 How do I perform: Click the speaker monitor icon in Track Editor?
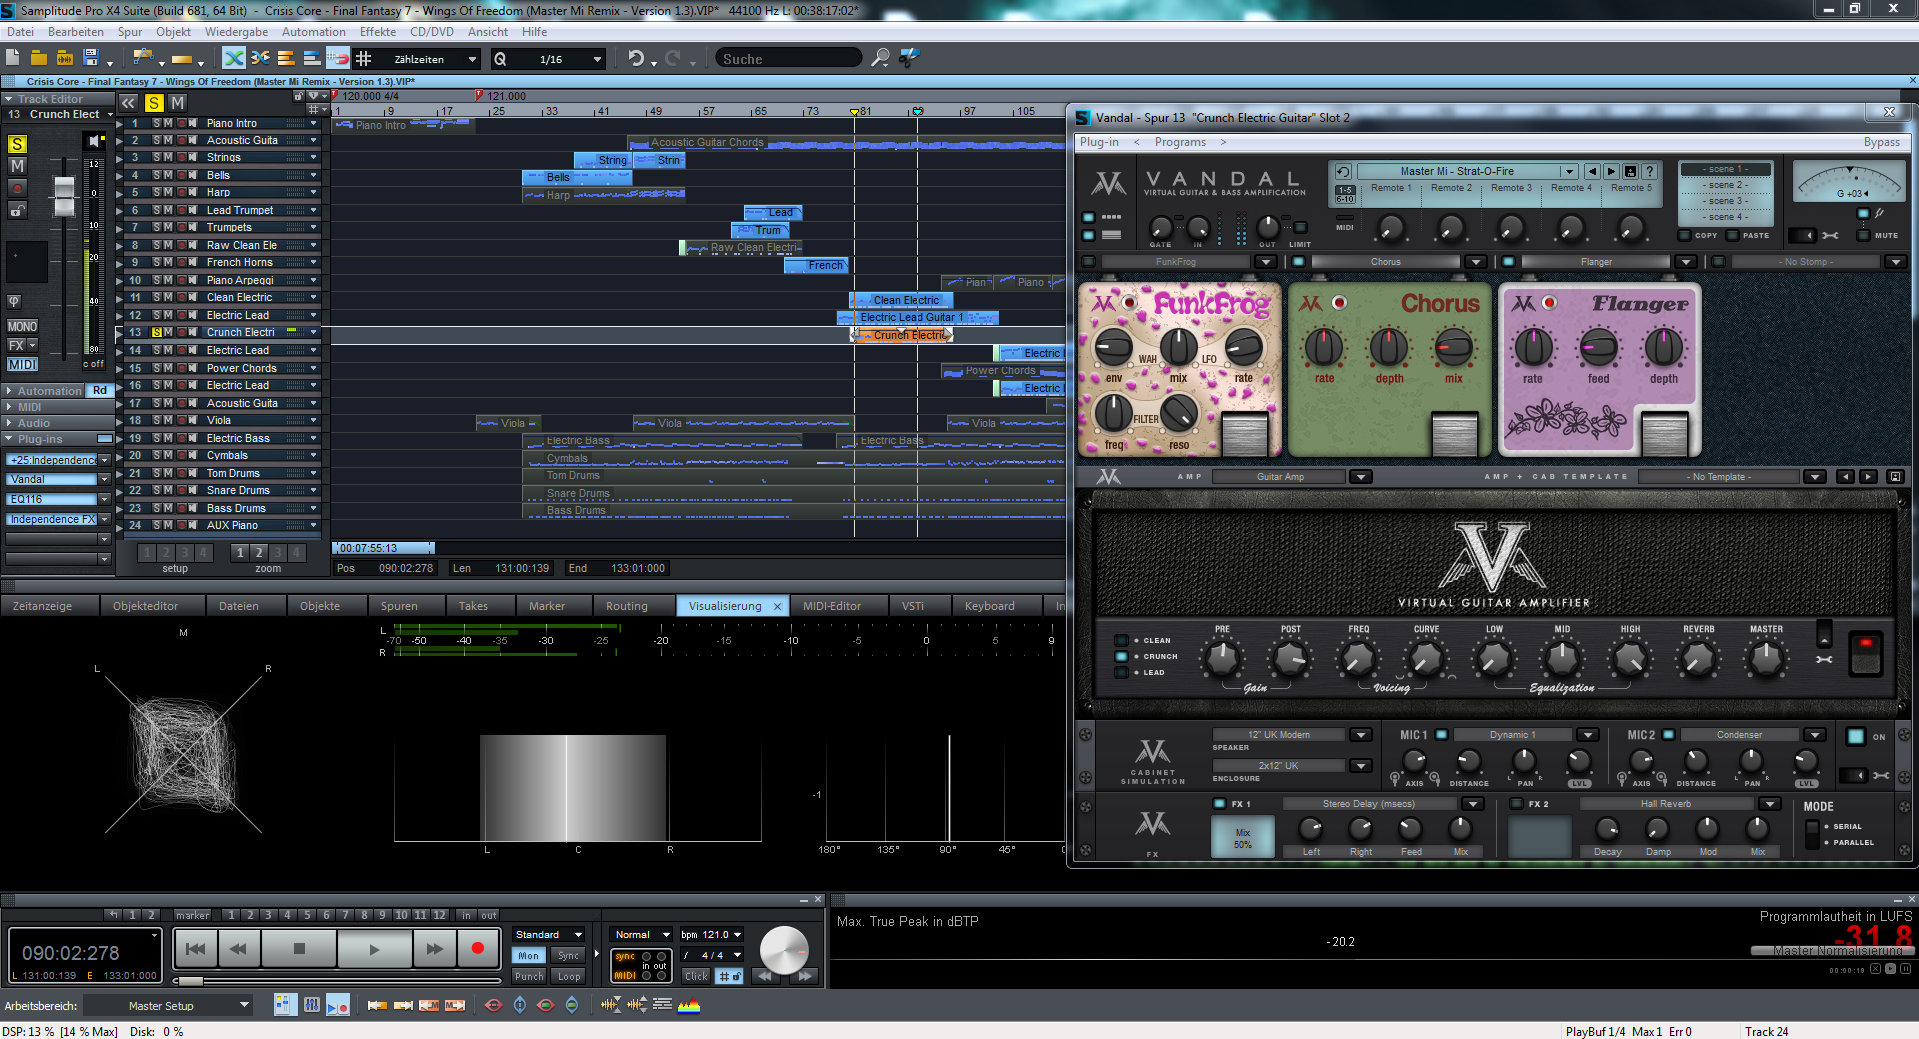click(x=96, y=141)
